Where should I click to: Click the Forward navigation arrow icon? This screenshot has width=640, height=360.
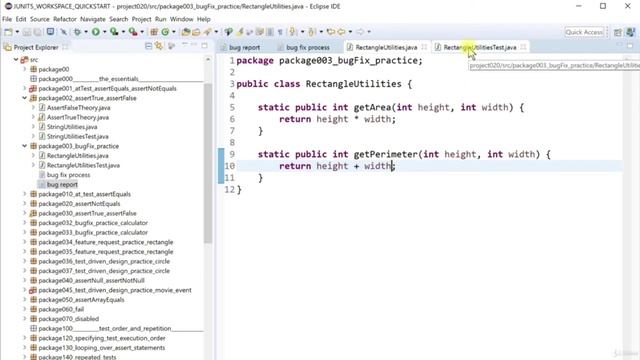(x=360, y=32)
